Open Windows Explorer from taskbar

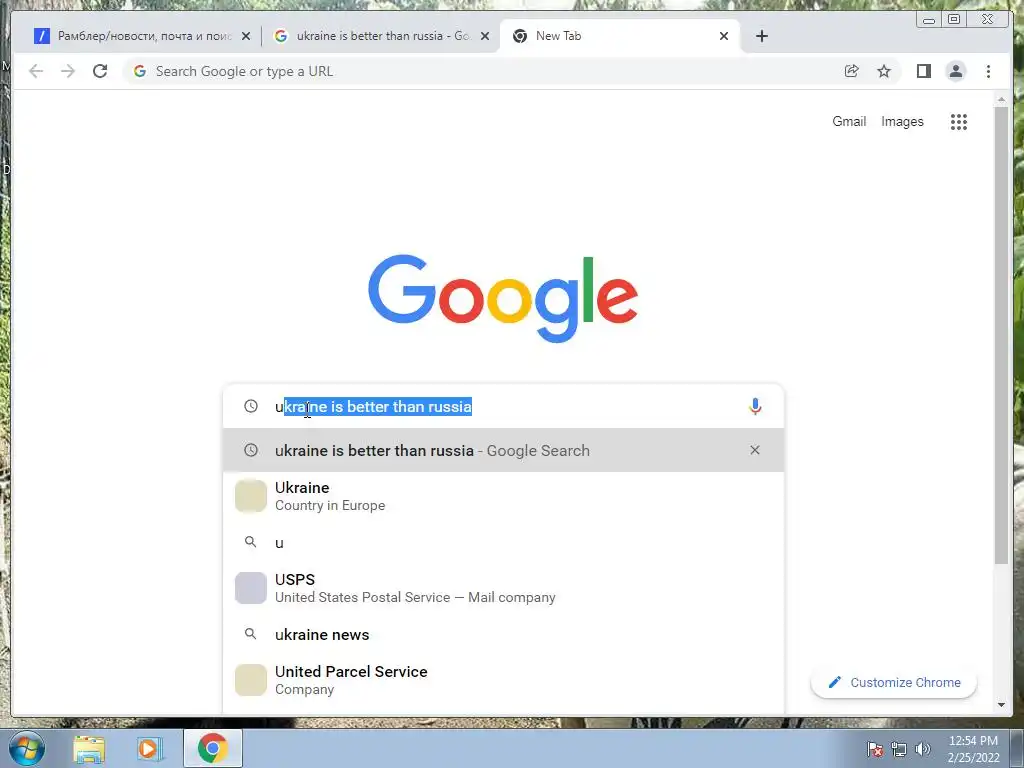pos(89,749)
